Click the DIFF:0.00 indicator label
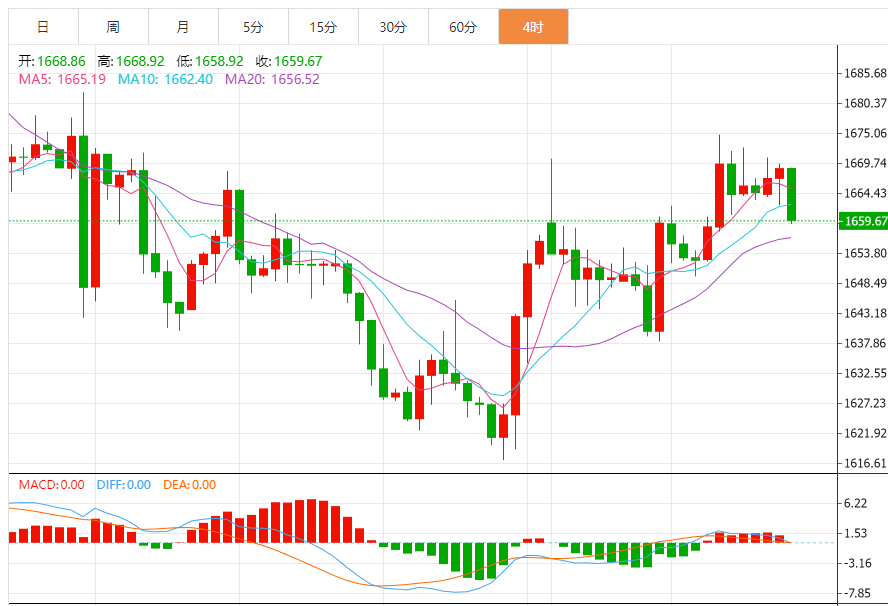 click(123, 485)
